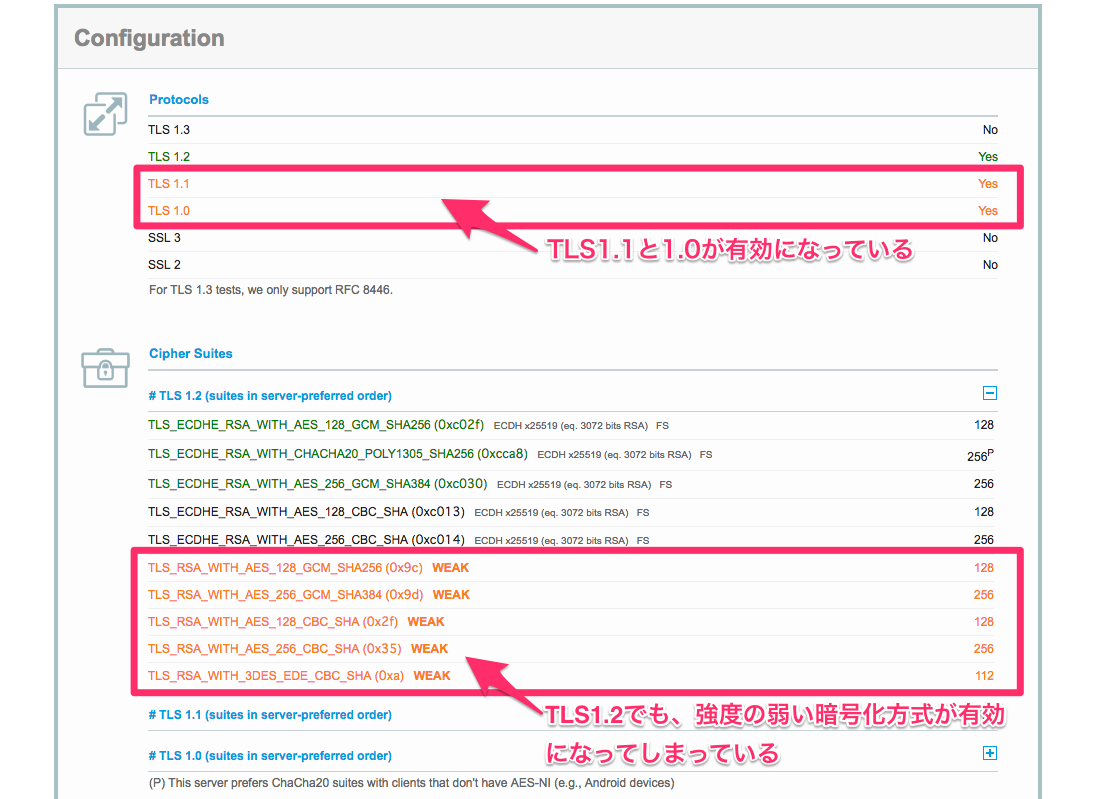Click TLS_ECDHE_RSA_WITH_AES_256_GCM_SHA384 cipher suite
Screen dimensions: 1095x799
(317, 484)
